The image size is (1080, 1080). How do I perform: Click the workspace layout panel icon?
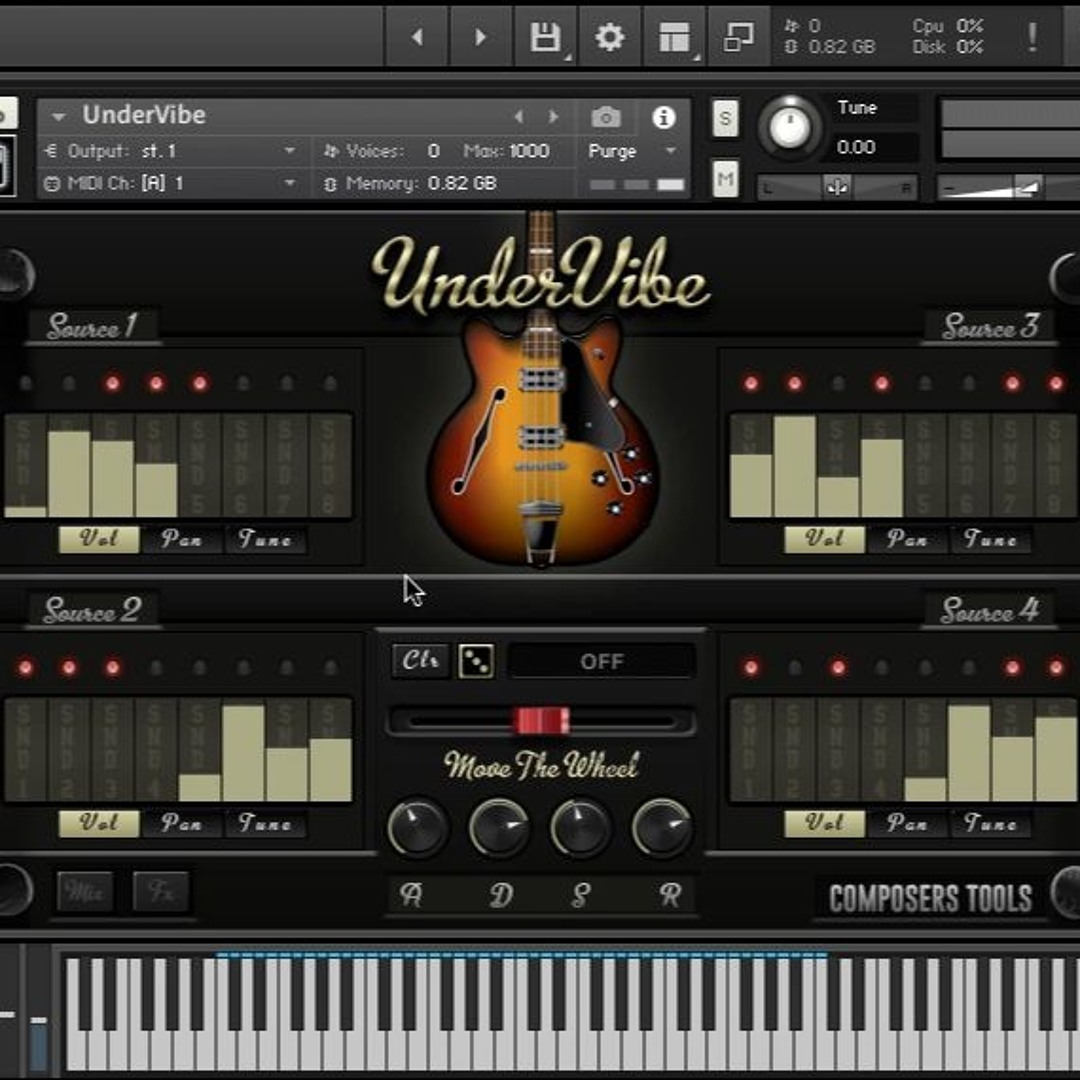675,38
